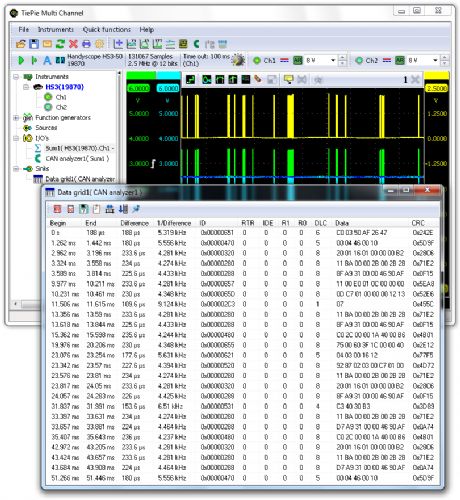Viewport: 460px width, 500px height.
Task: Click the red X delete icon in toolbar
Action: [73, 44]
